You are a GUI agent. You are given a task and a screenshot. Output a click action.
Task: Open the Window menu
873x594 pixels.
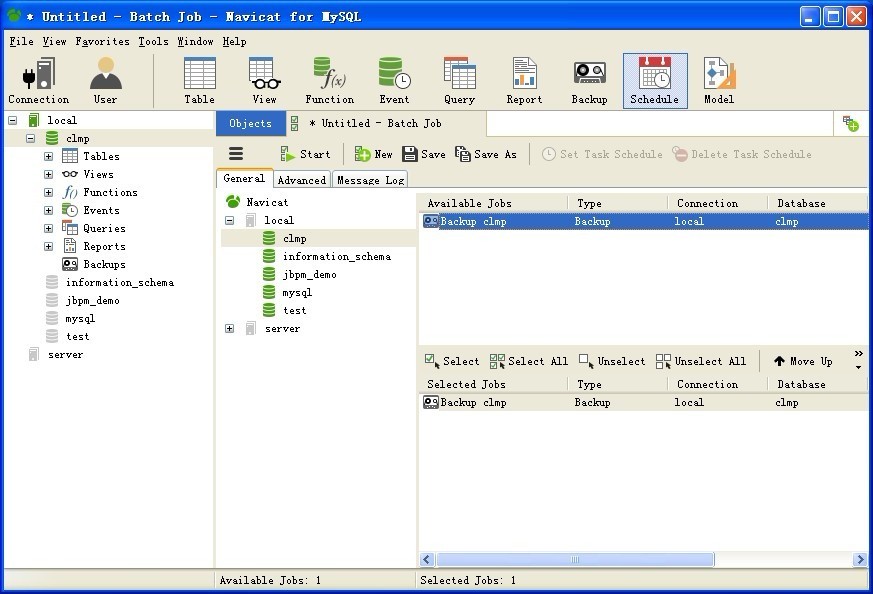coord(195,41)
